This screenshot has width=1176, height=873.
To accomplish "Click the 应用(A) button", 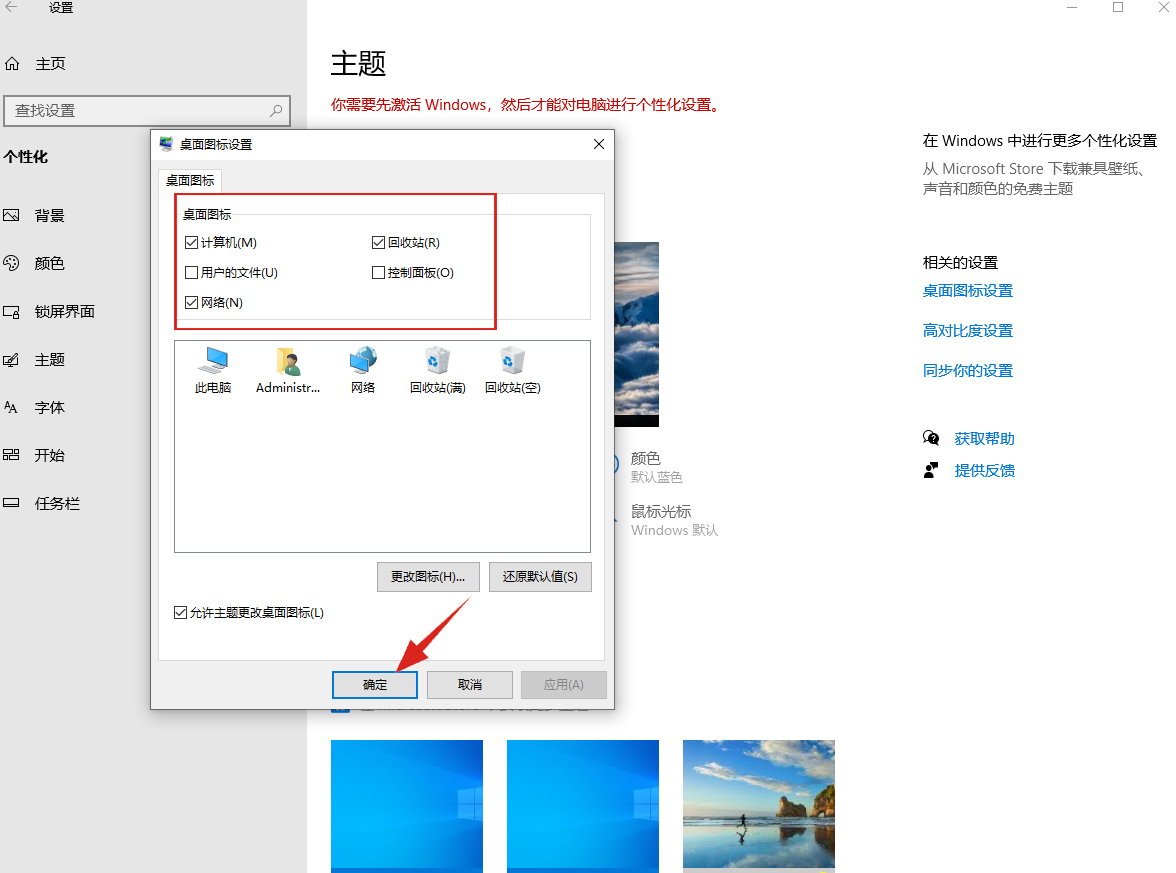I will pos(564,685).
